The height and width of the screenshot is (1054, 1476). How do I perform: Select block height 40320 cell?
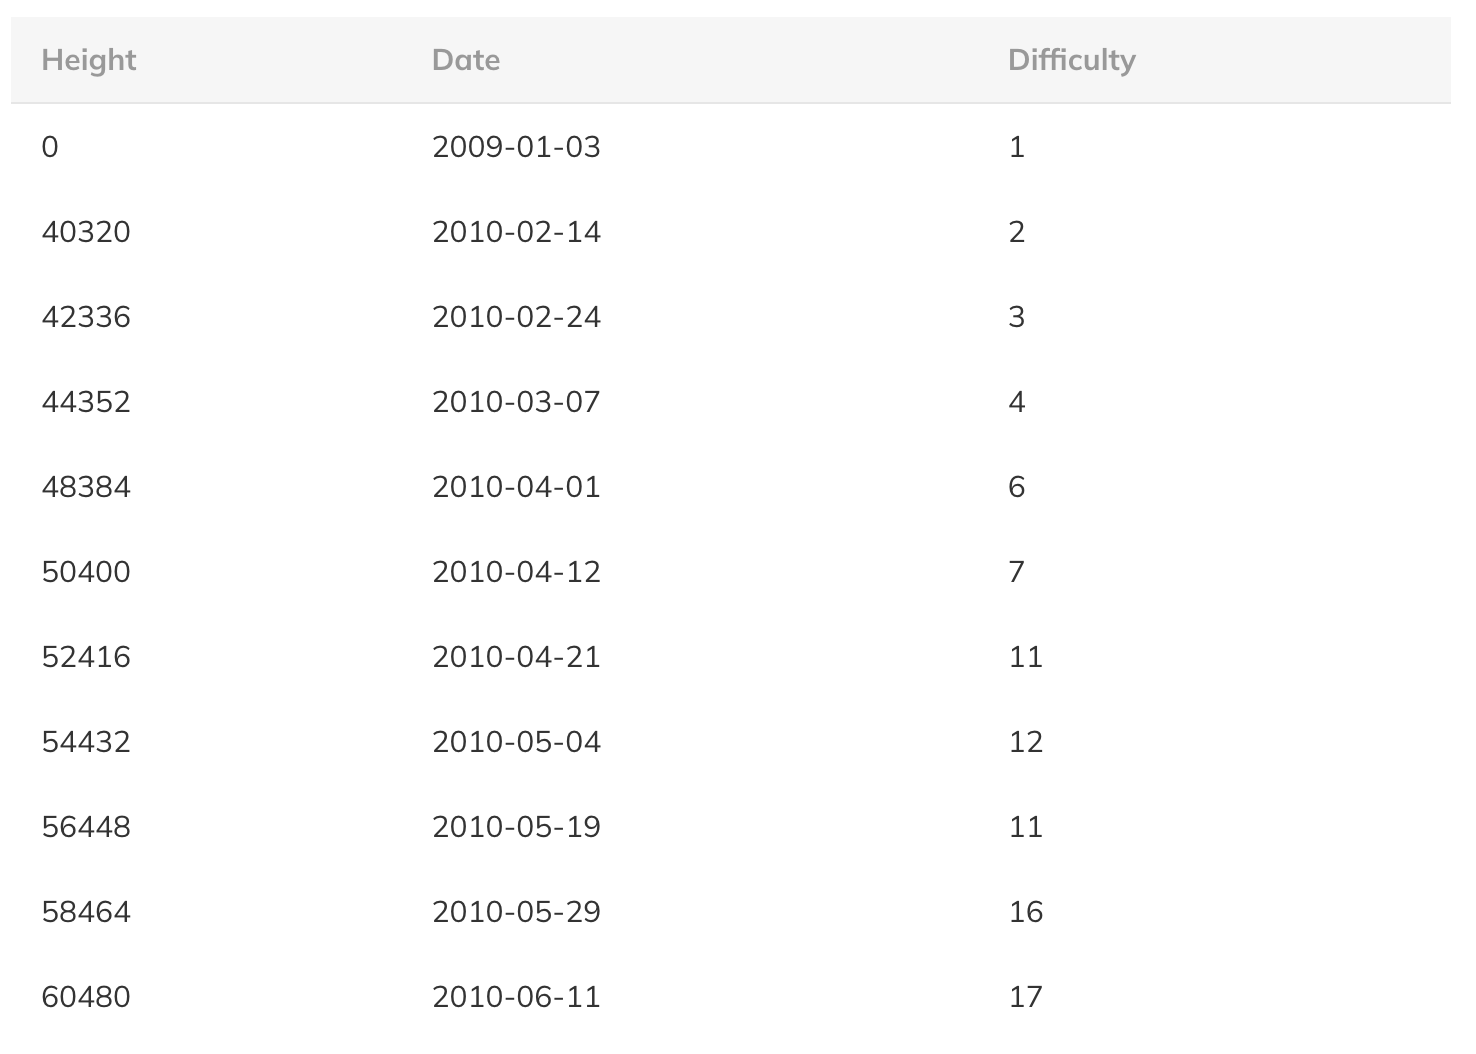tap(86, 232)
